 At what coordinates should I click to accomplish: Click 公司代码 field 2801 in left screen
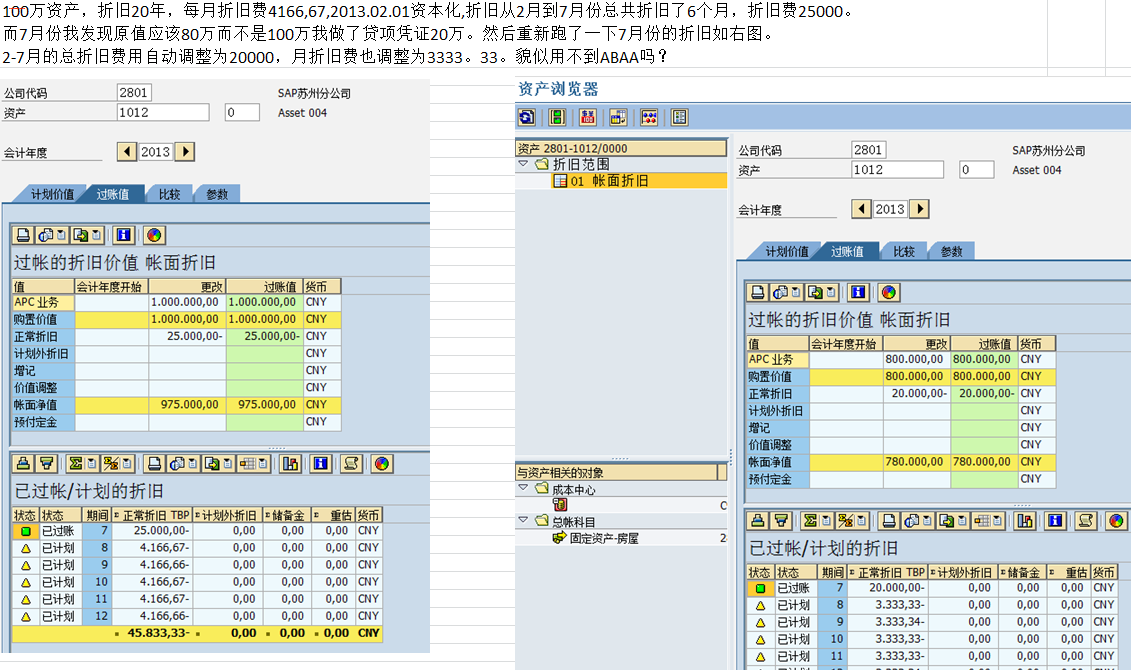tap(134, 92)
